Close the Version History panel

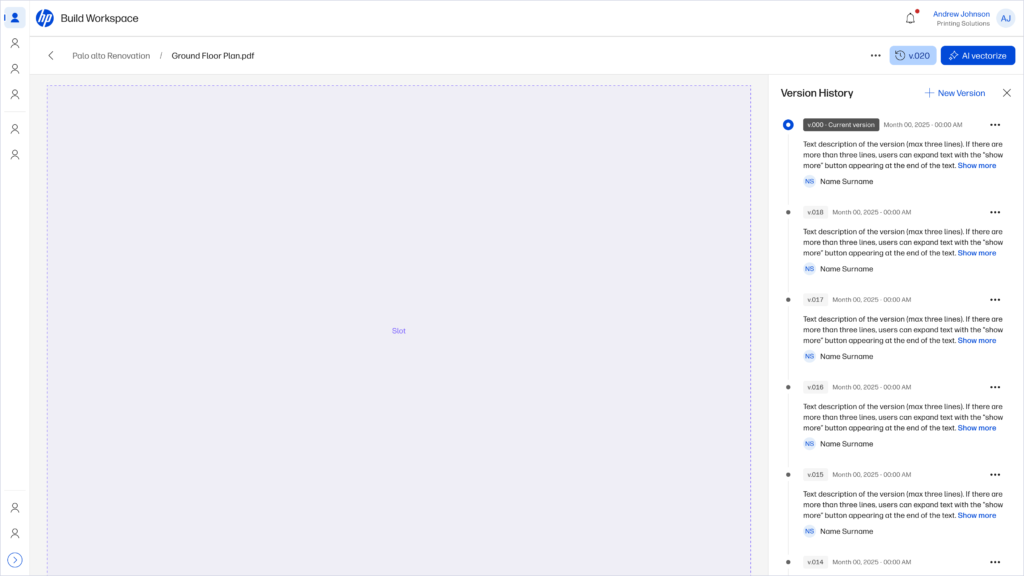[x=1007, y=93]
